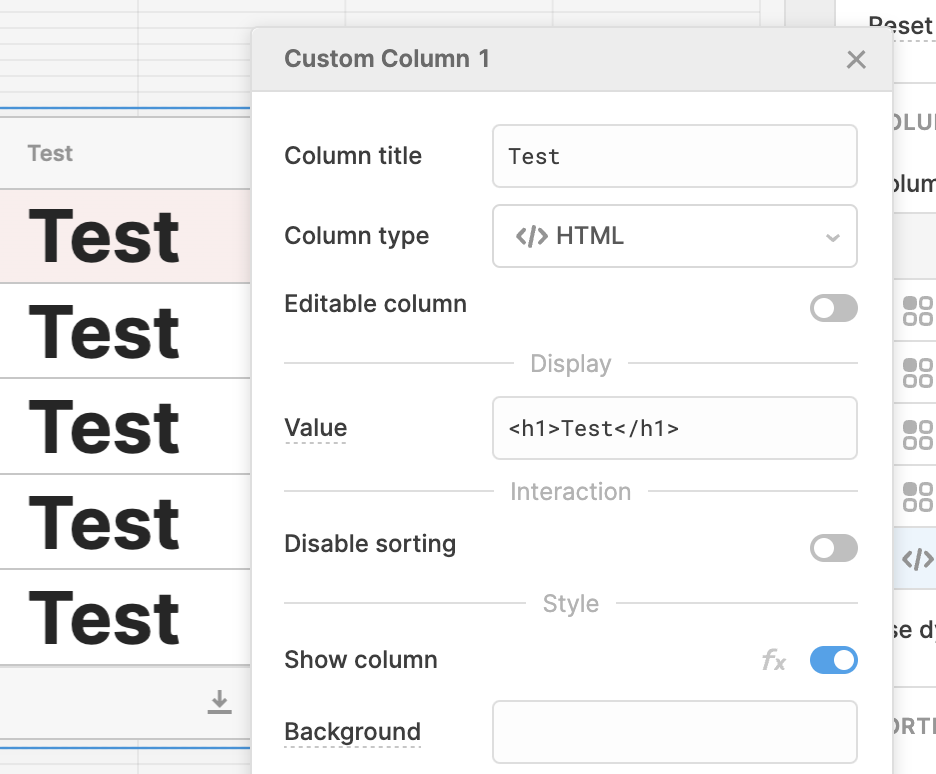Click the empty Background input field
Image resolution: width=936 pixels, height=774 pixels.
click(x=675, y=731)
